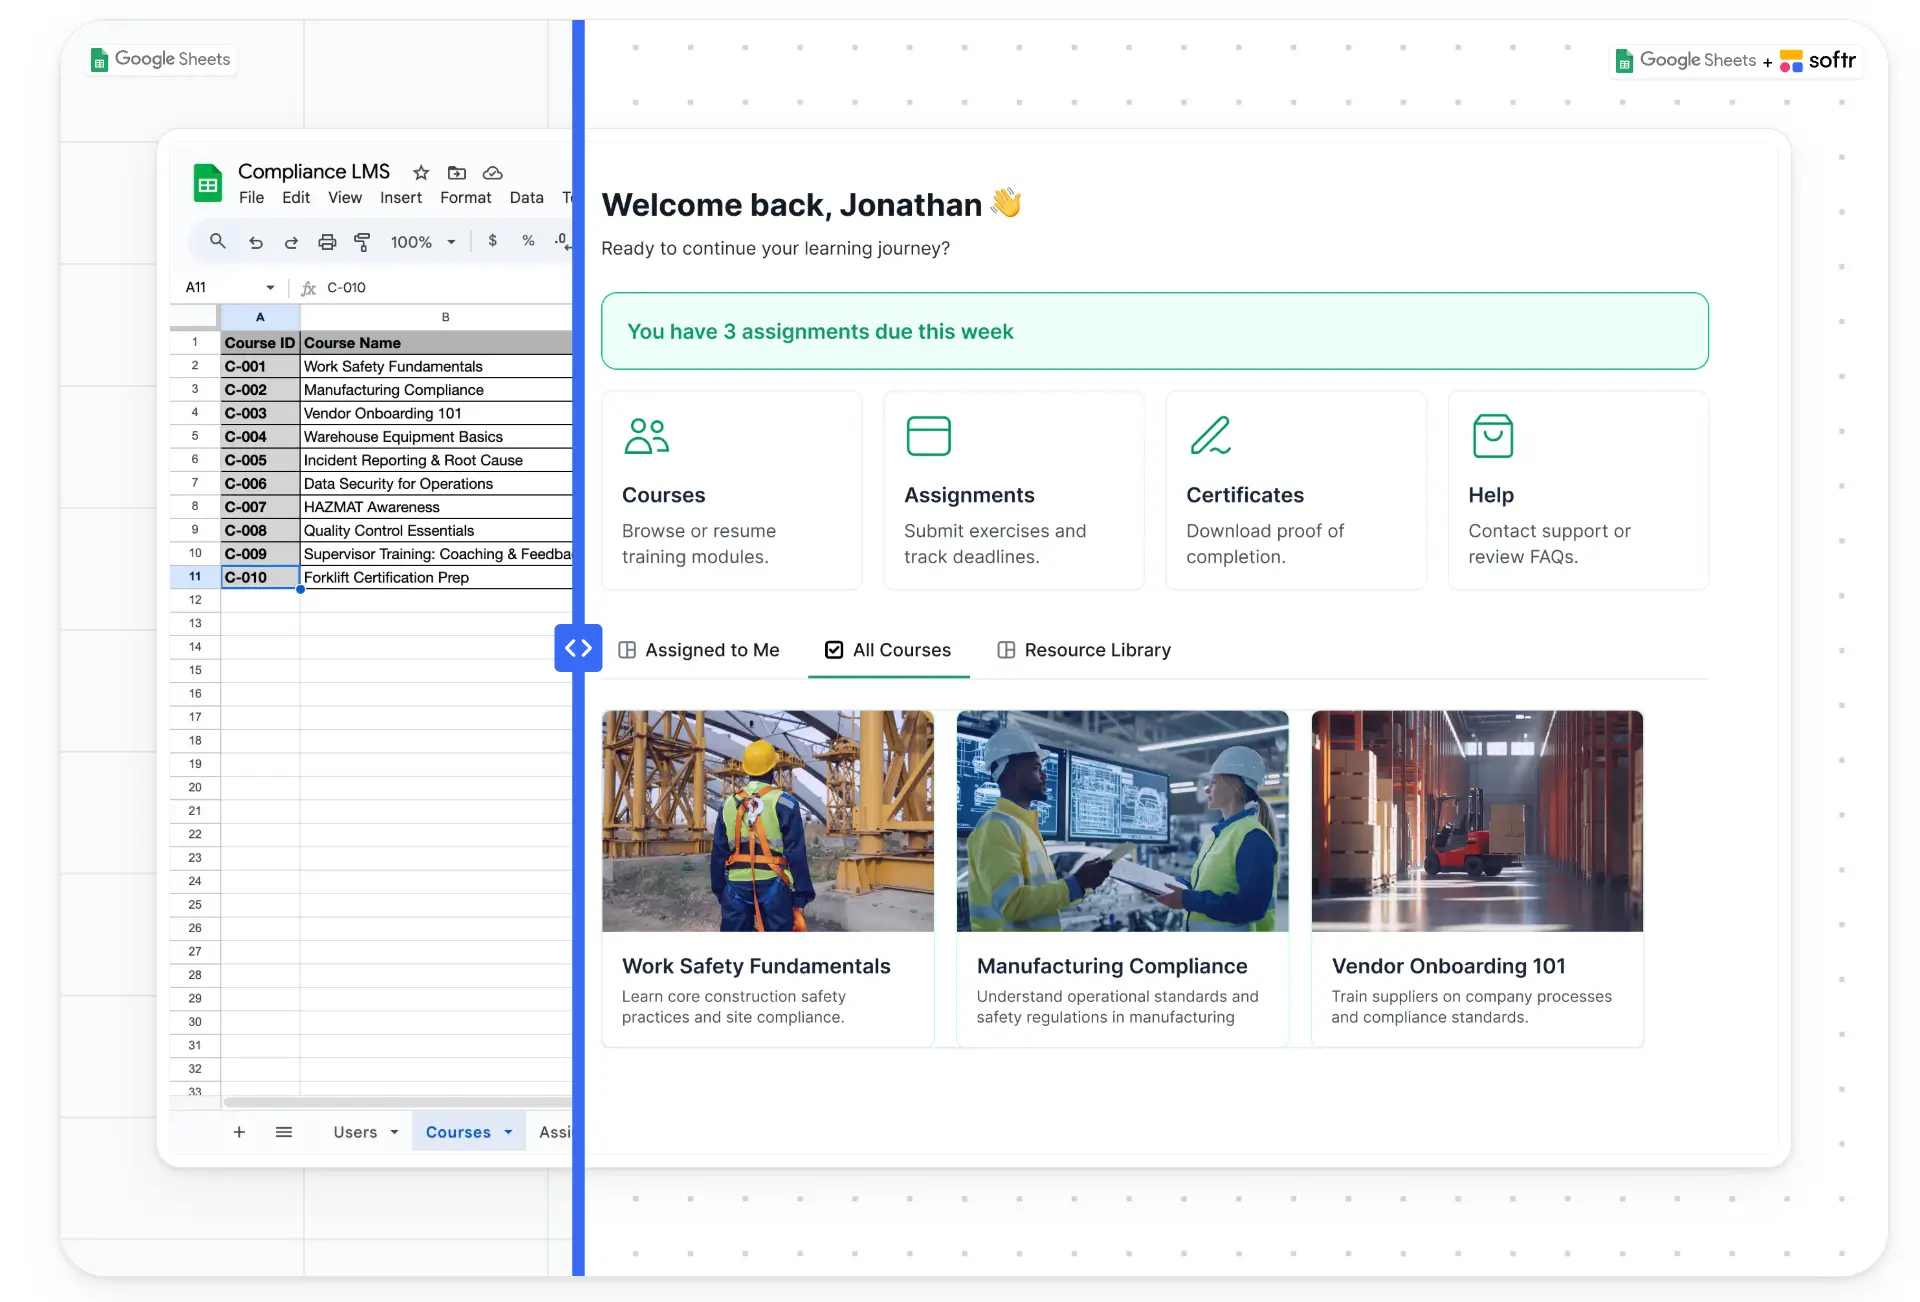The width and height of the screenshot is (1920, 1302).
Task: Click the Courses people icon
Action: 647,436
